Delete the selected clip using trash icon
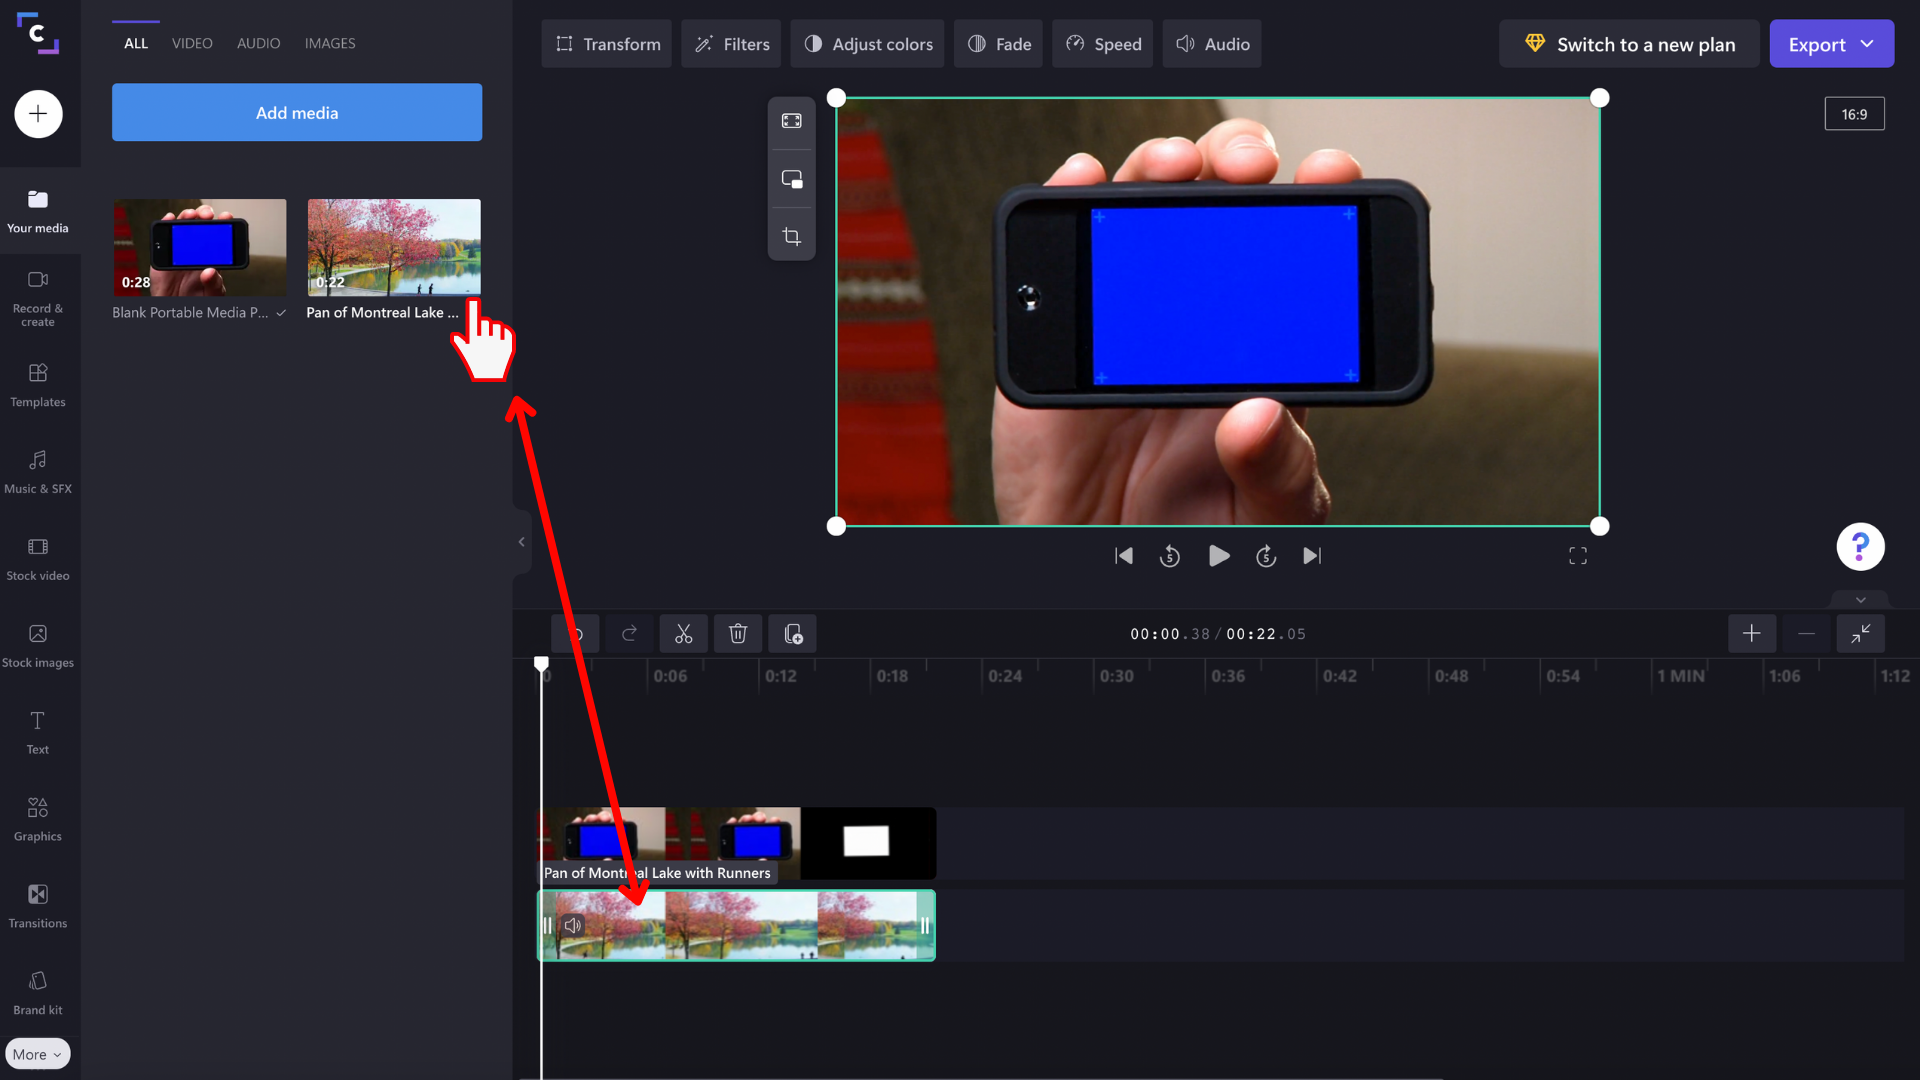The height and width of the screenshot is (1080, 1920). [x=738, y=633]
